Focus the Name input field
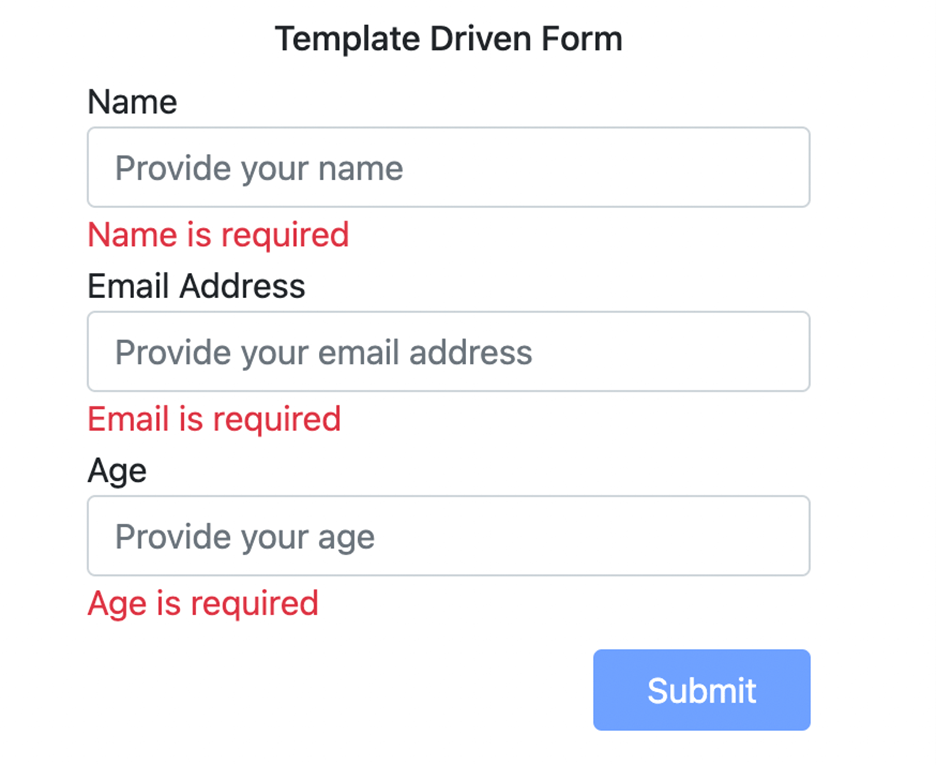 click(448, 167)
